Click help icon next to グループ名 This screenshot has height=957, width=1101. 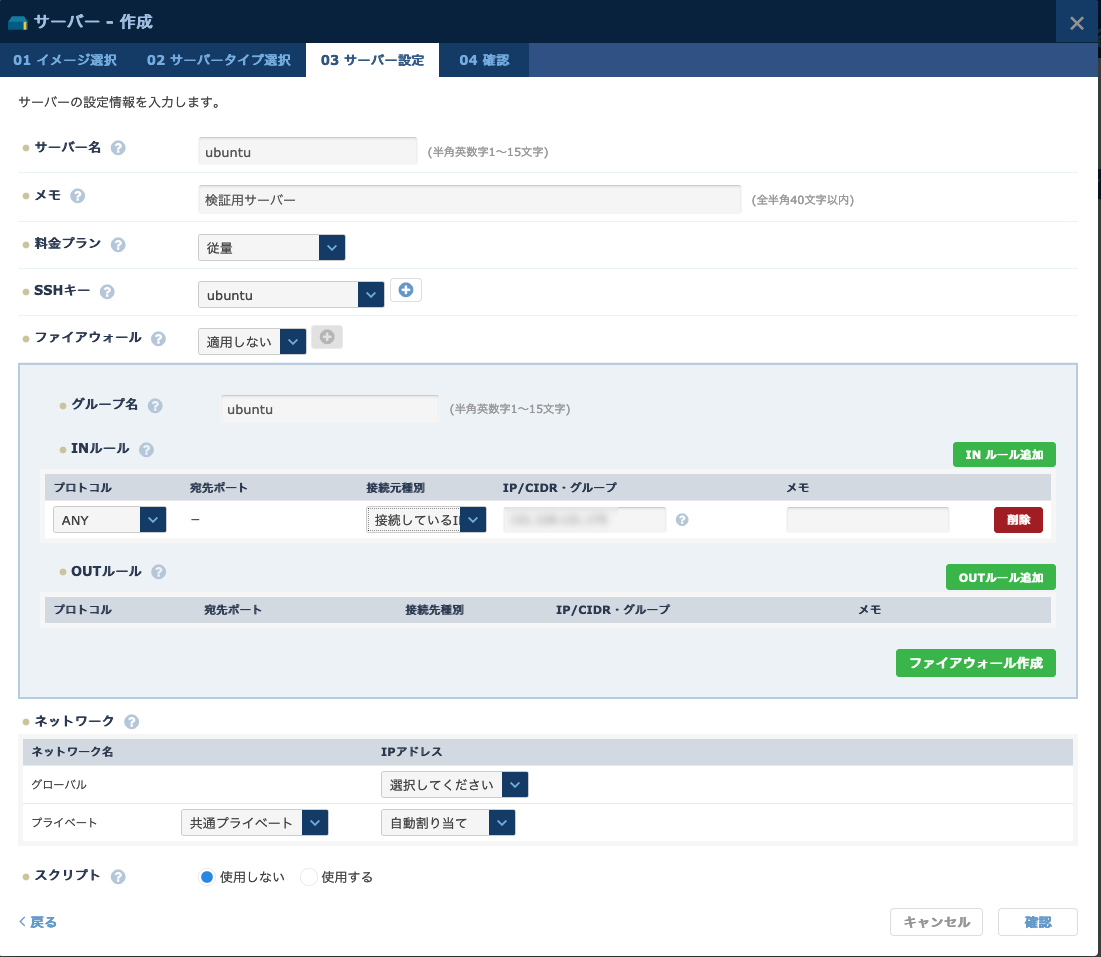155,406
